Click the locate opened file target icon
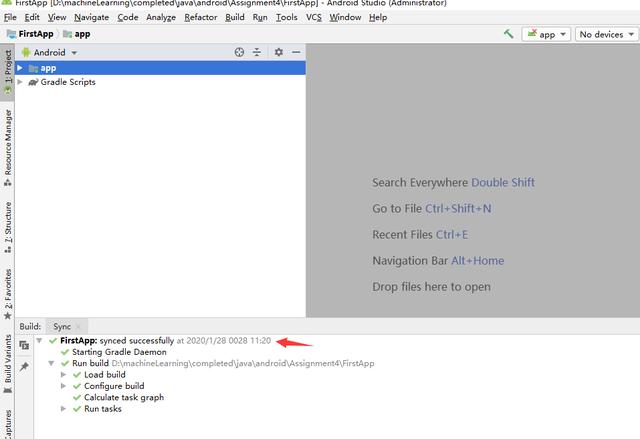The height and width of the screenshot is (439, 640). (239, 52)
